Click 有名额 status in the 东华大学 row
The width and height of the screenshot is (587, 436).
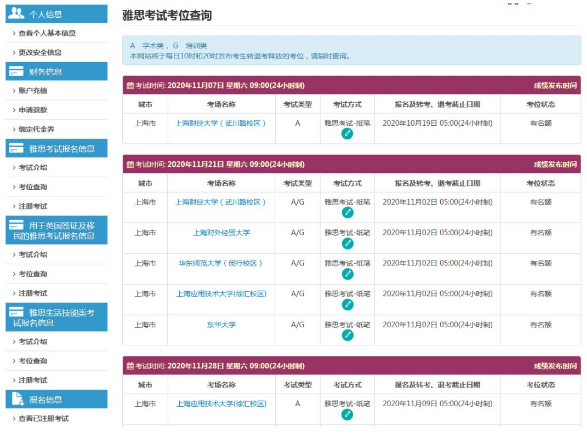pyautogui.click(x=541, y=325)
